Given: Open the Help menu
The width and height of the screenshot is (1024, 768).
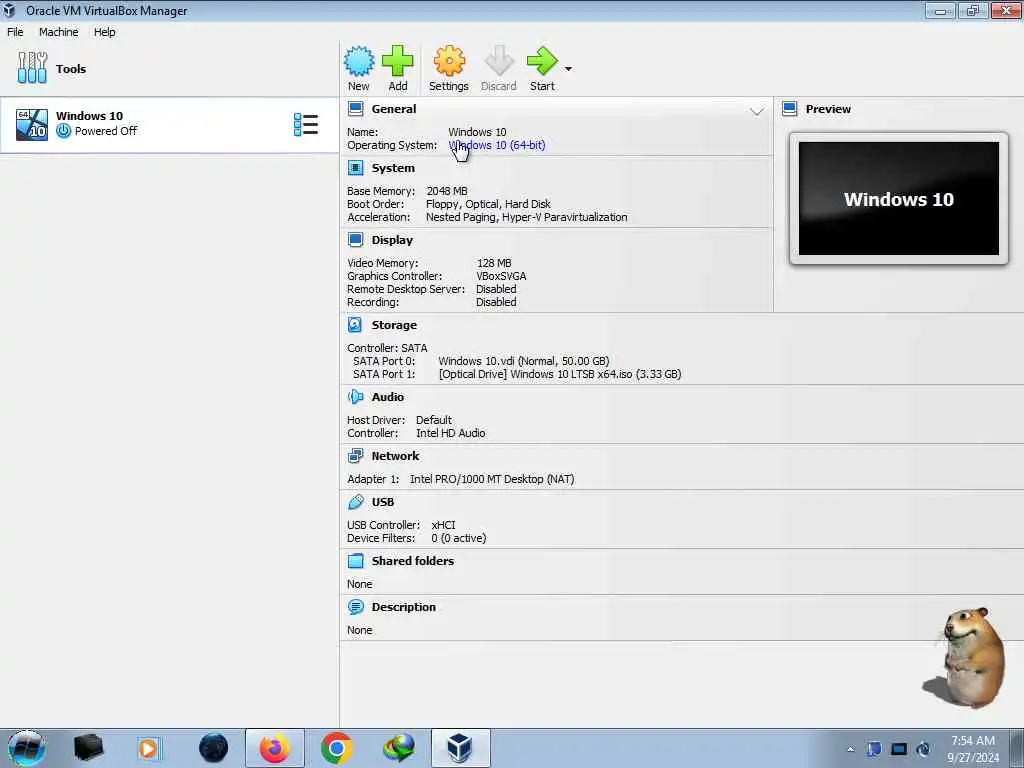Looking at the screenshot, I should [104, 32].
